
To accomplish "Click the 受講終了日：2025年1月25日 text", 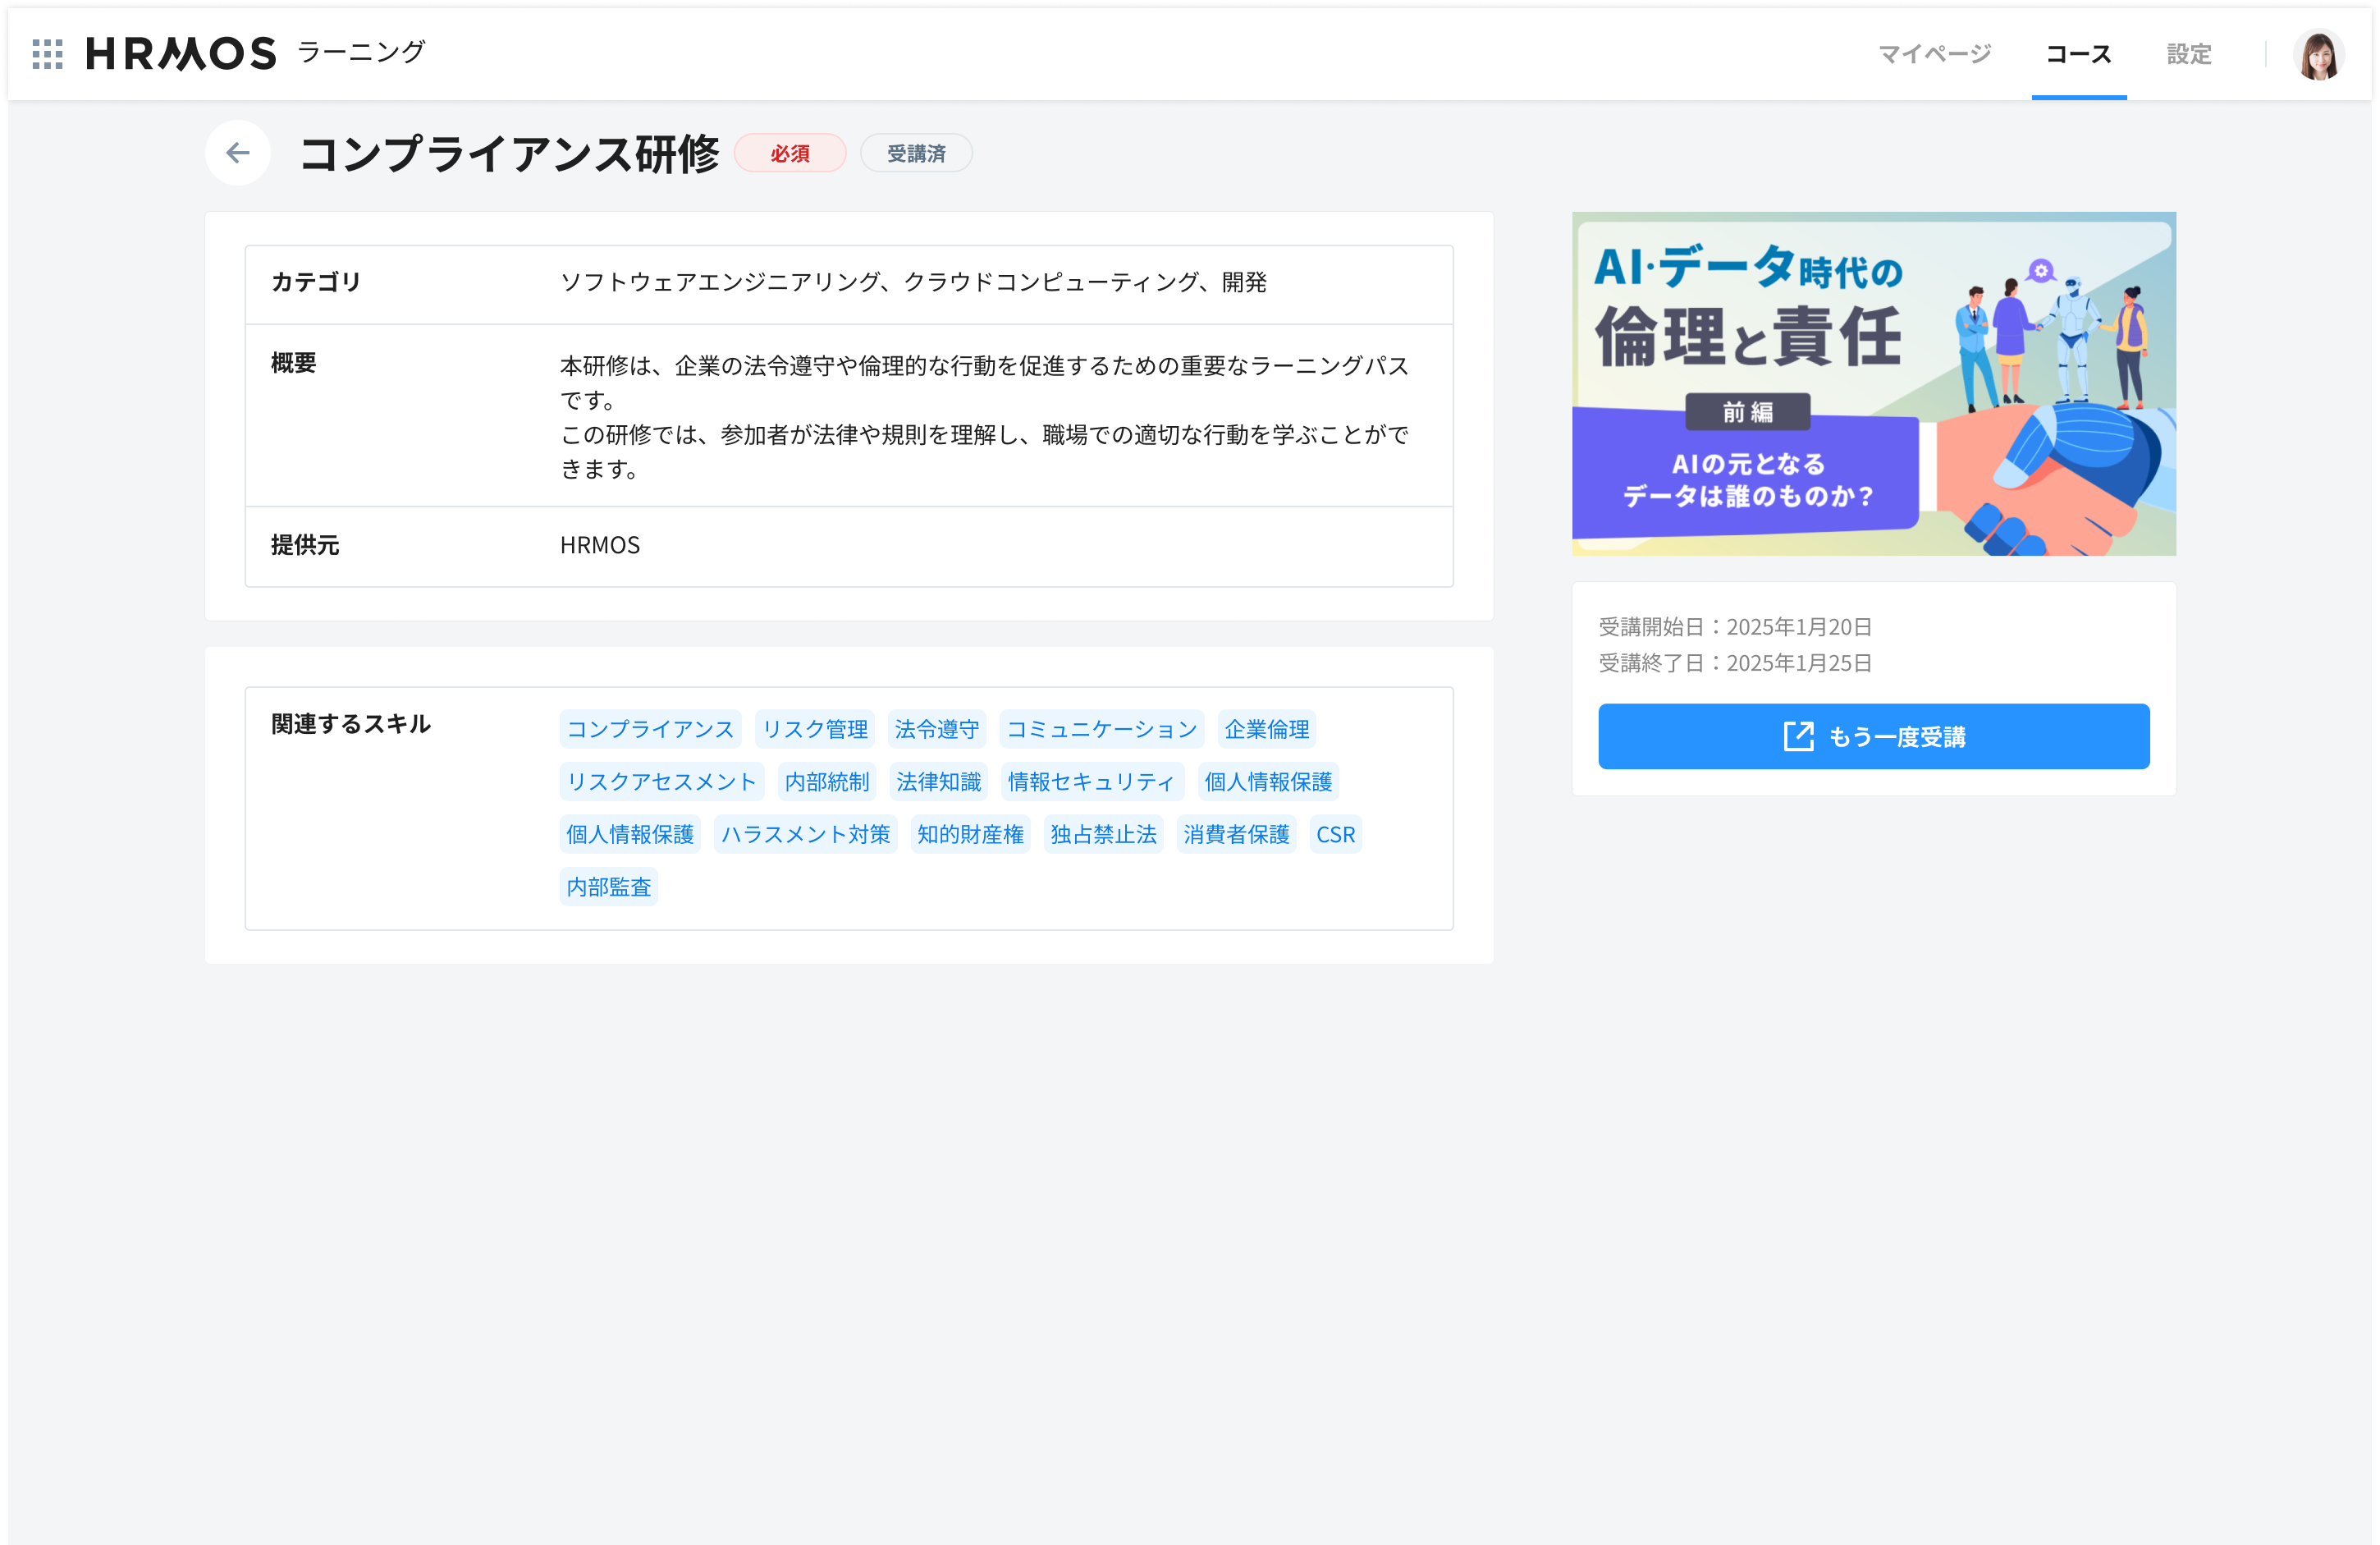I will 1735,663.
